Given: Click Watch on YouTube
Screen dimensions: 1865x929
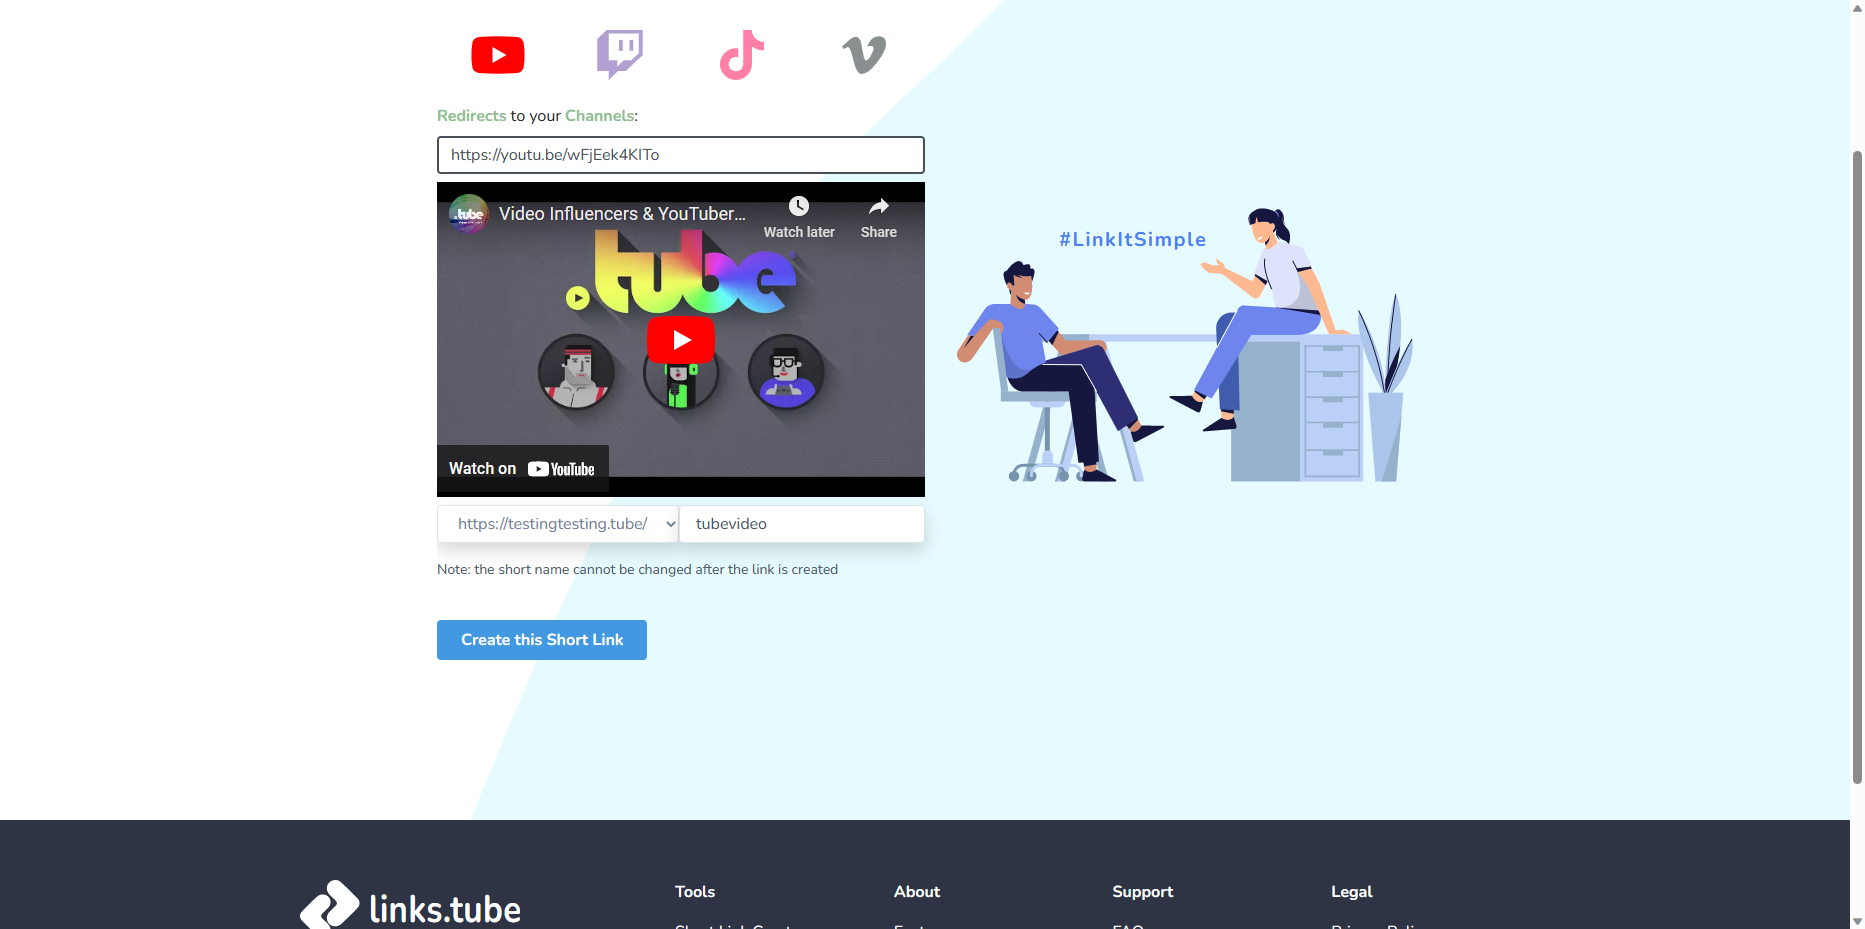Looking at the screenshot, I should tap(522, 469).
